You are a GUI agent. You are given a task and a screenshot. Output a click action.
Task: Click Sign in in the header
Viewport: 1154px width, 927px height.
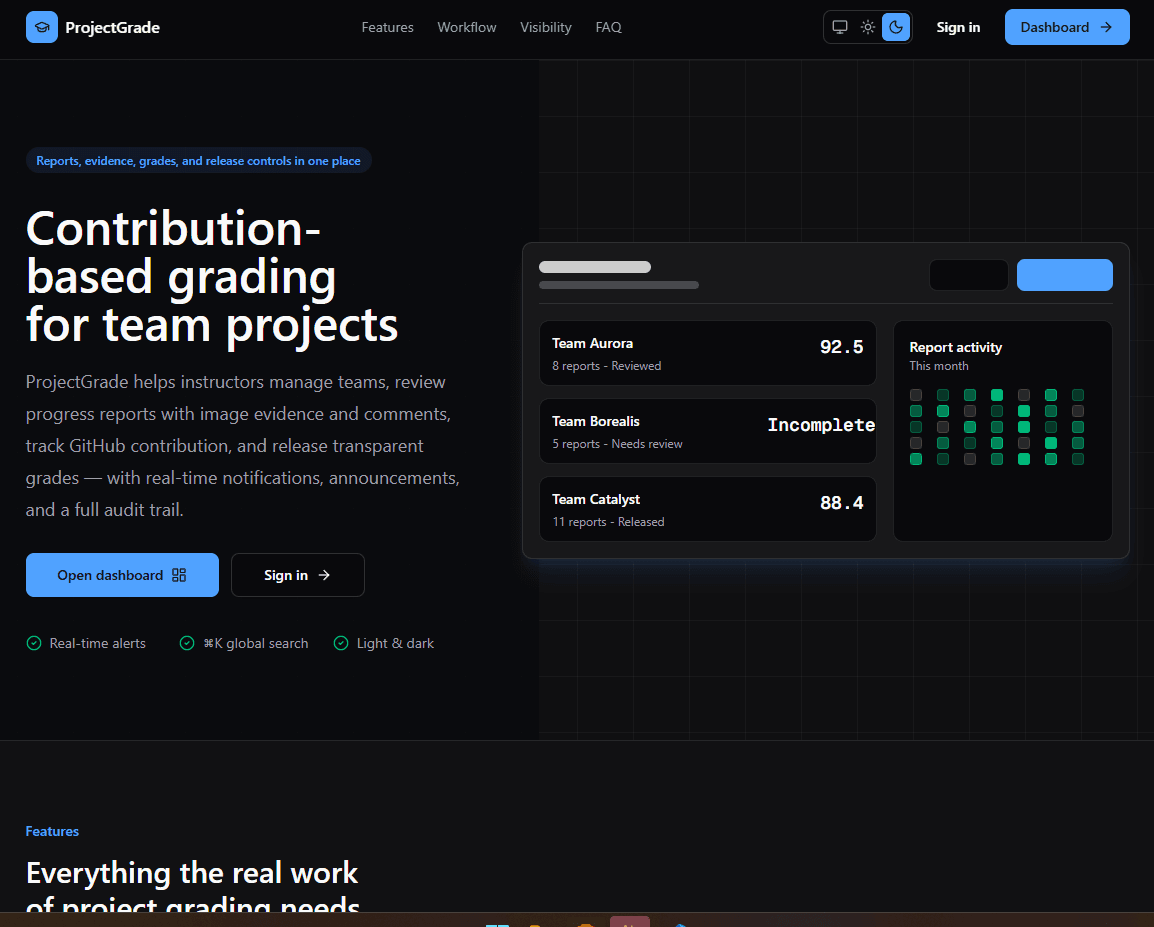[958, 27]
